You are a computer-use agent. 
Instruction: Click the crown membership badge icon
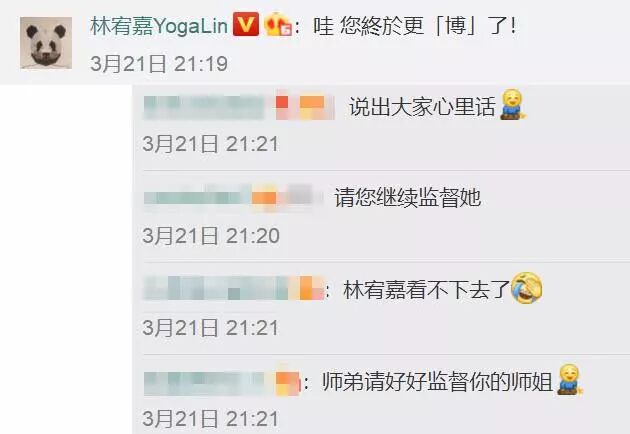278,24
